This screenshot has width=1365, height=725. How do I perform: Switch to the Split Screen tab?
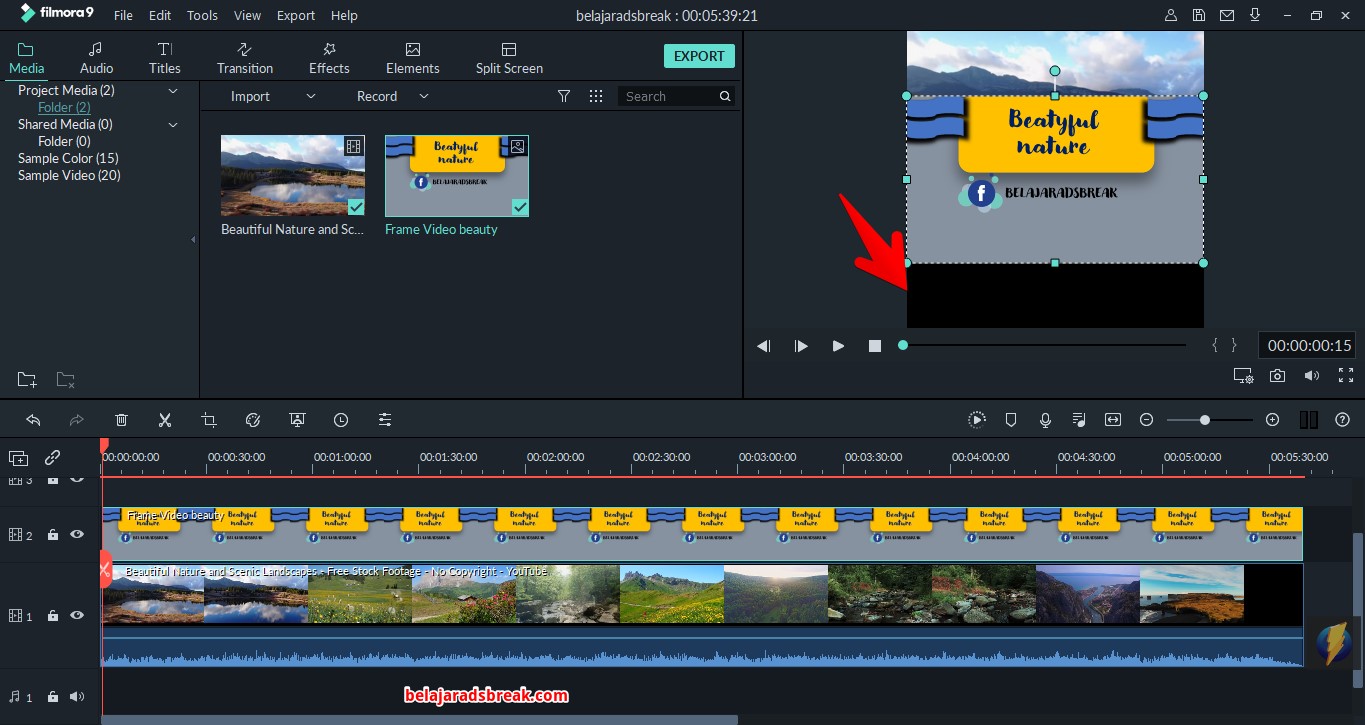[509, 58]
